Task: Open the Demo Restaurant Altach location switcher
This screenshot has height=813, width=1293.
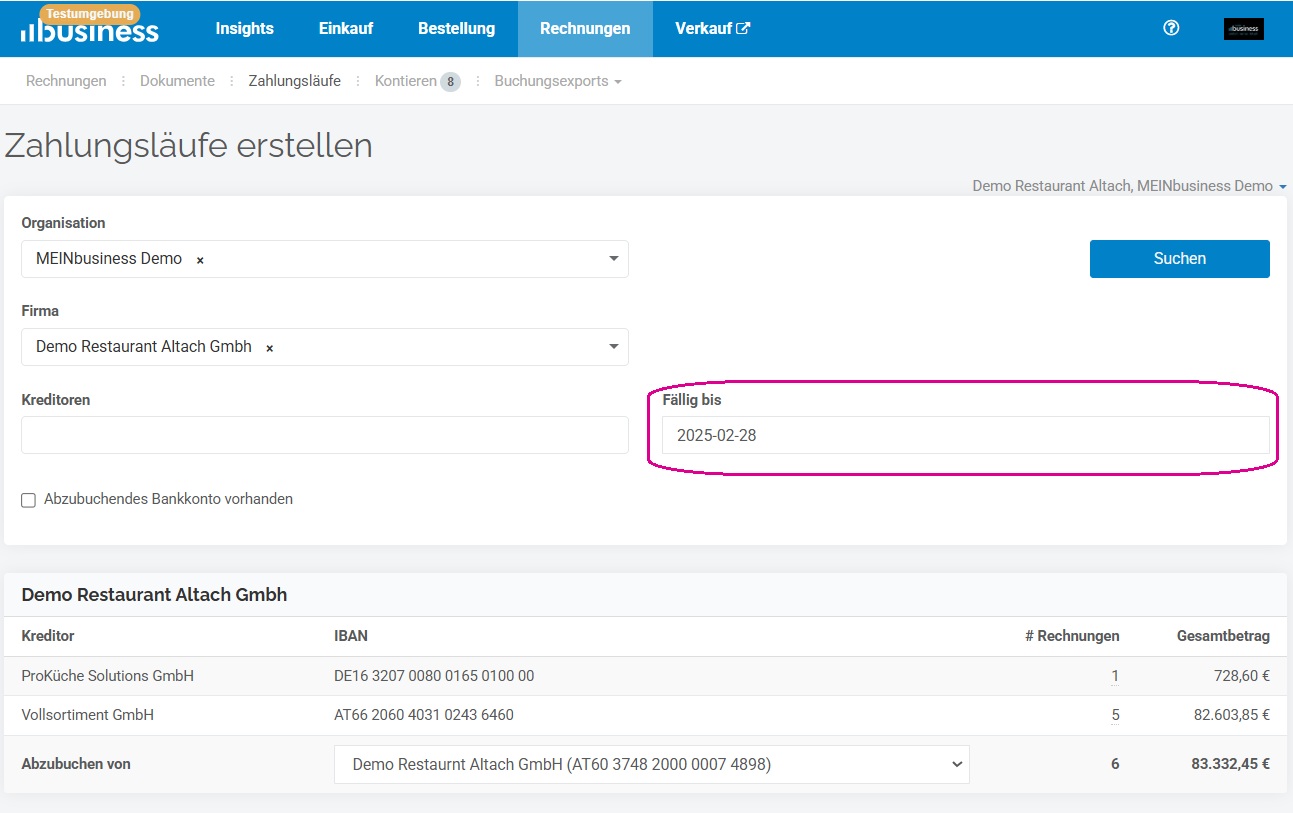Action: [x=1129, y=186]
